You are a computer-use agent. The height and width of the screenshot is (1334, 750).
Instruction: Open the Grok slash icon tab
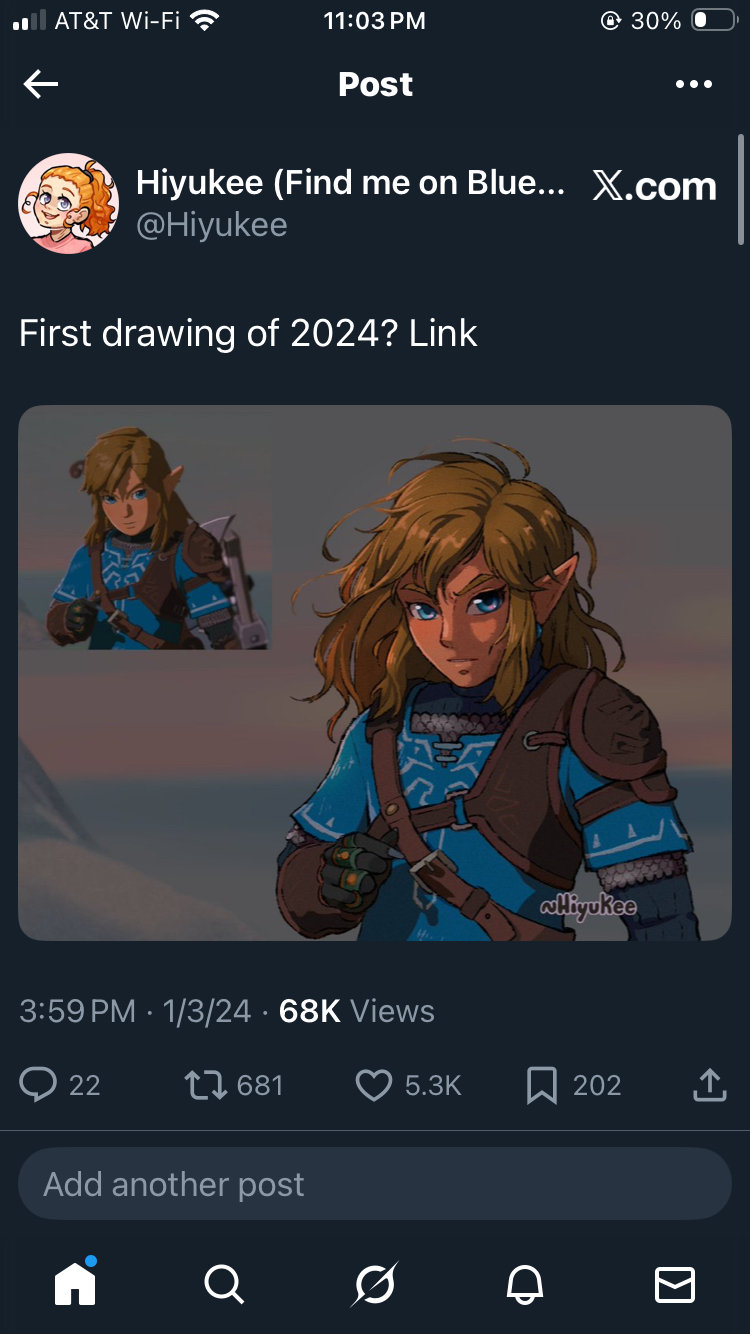(375, 1283)
